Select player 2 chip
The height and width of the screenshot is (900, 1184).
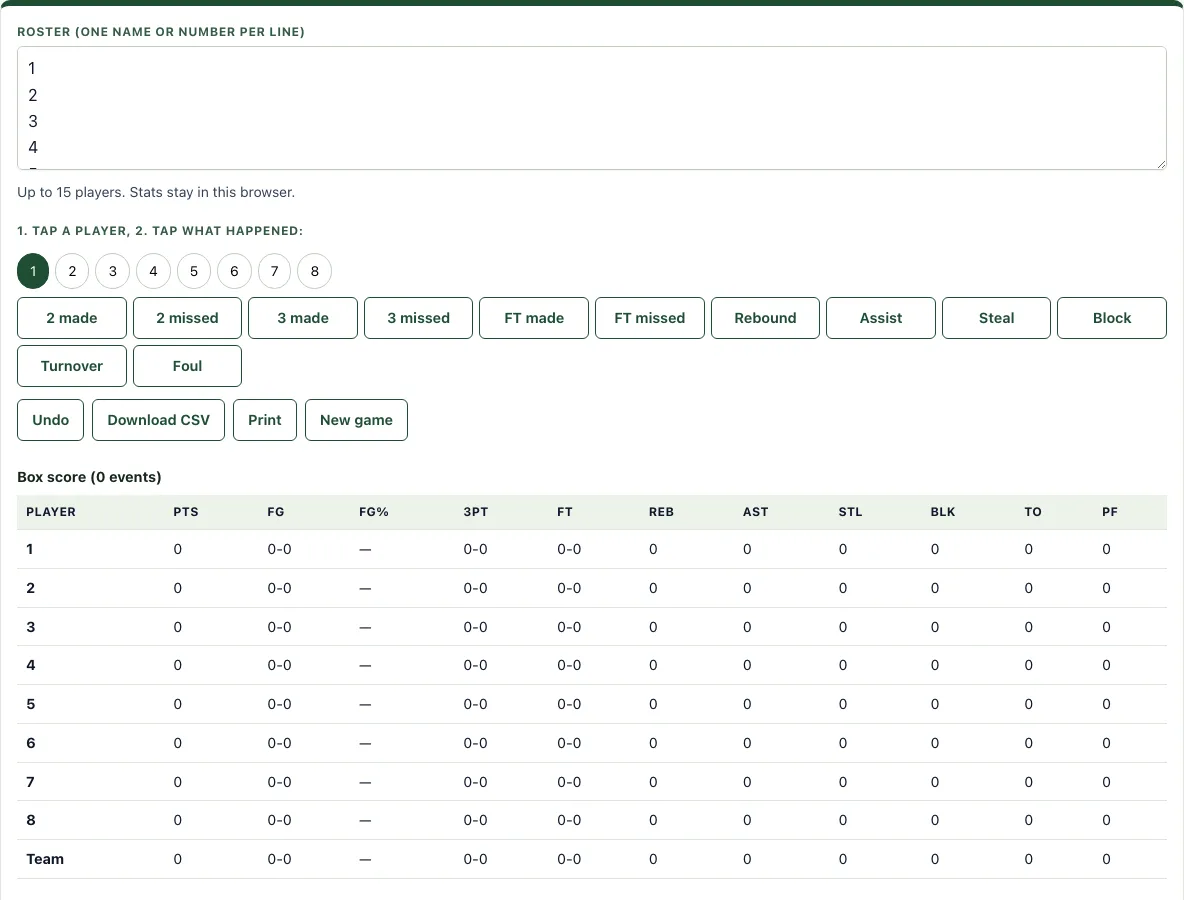(72, 271)
